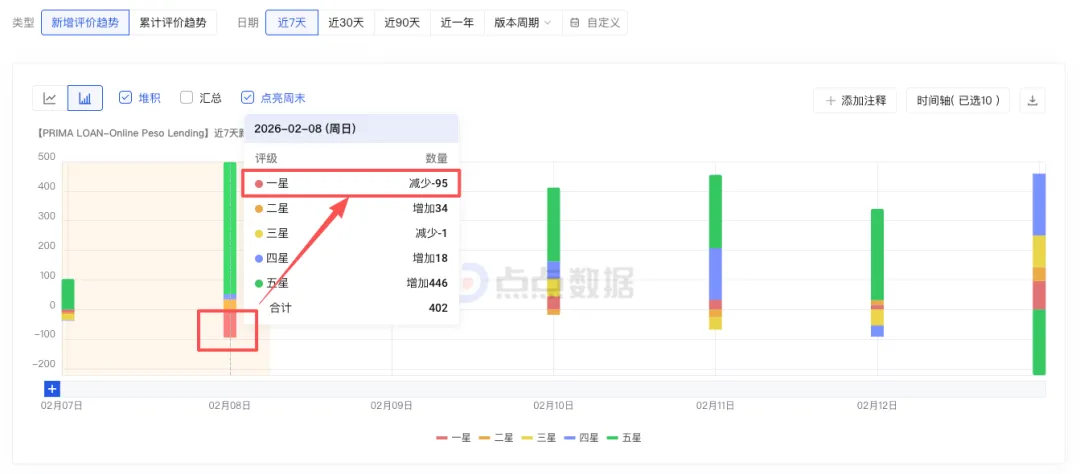Open the 版本周期 dropdown

click(523, 22)
